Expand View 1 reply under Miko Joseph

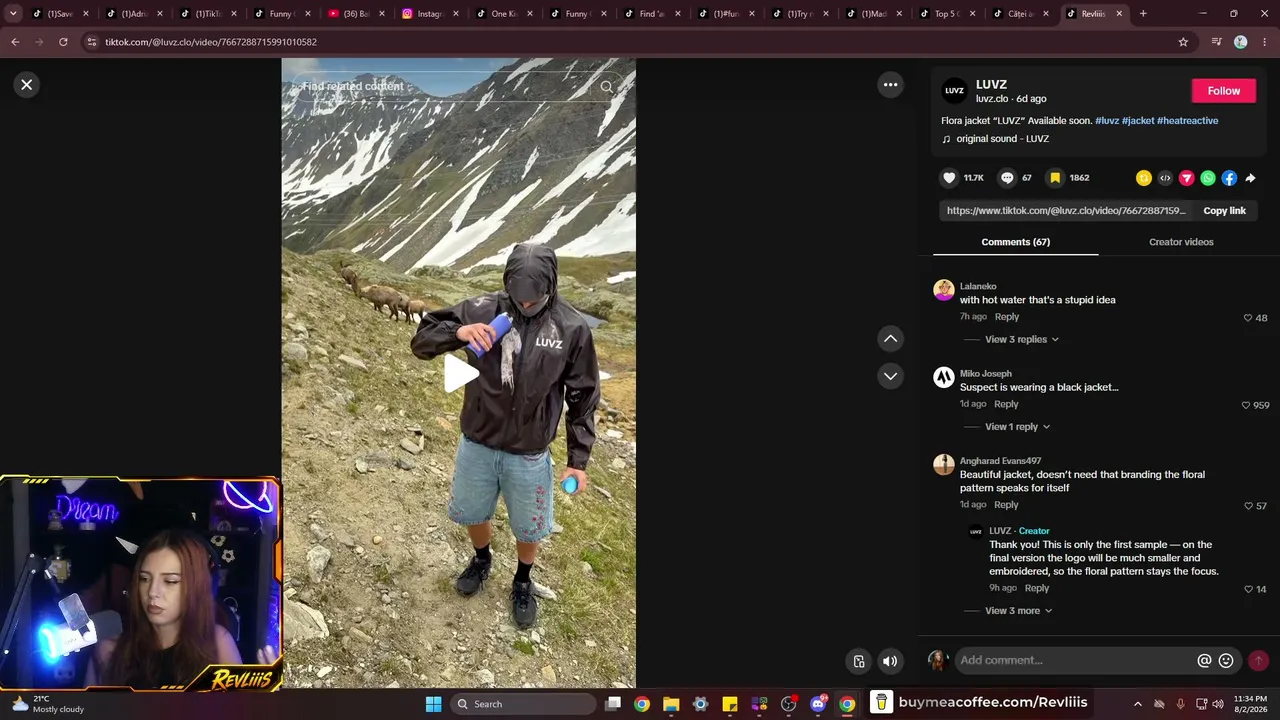pyautogui.click(x=1017, y=427)
